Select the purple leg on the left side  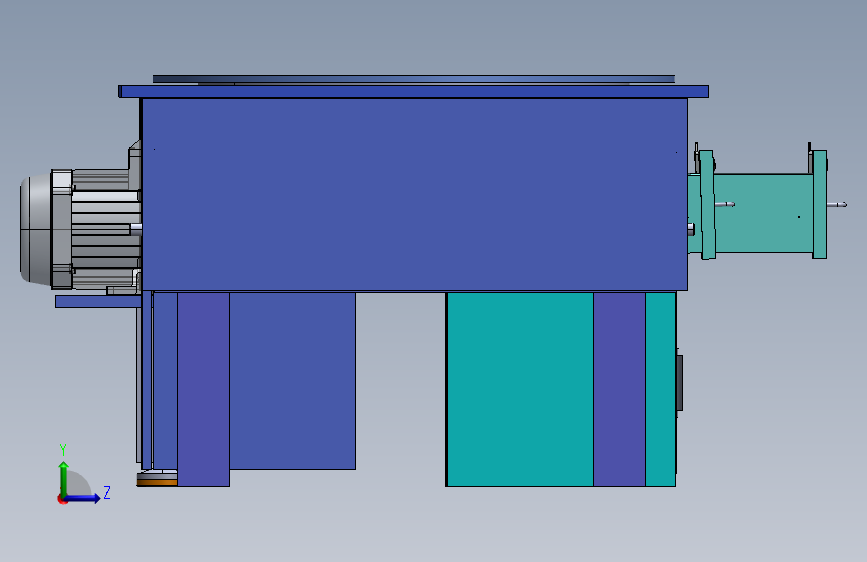203,389
